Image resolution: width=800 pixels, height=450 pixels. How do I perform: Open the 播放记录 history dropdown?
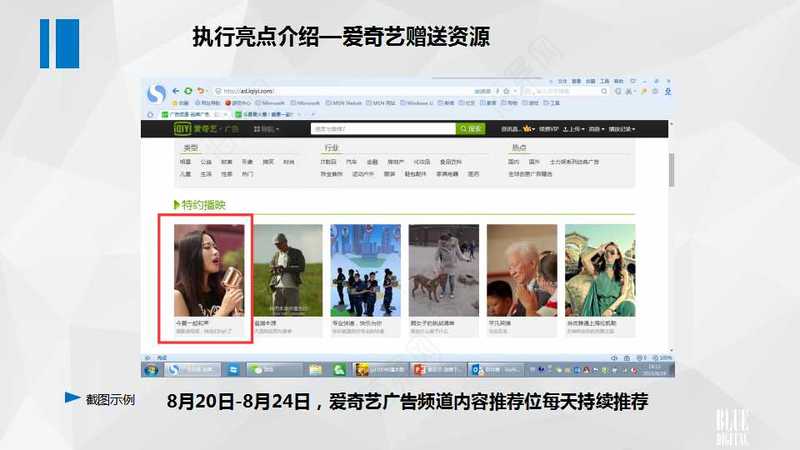(x=621, y=129)
